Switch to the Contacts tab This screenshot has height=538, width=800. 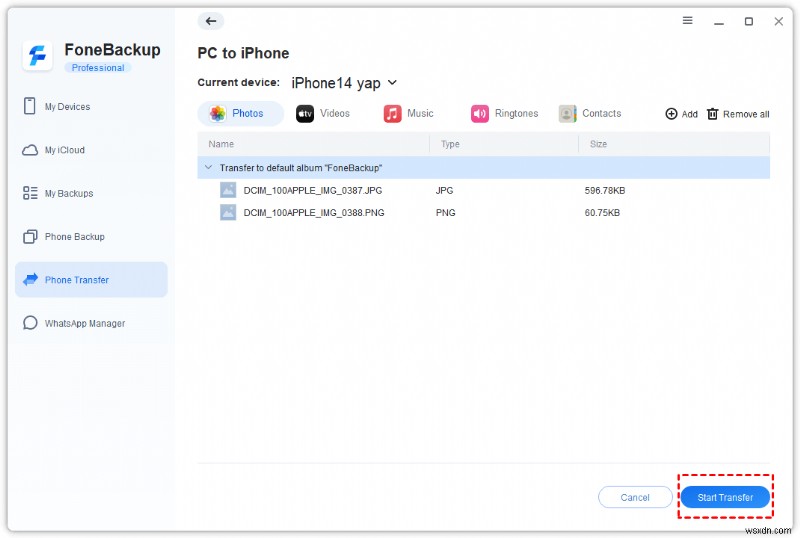[590, 113]
